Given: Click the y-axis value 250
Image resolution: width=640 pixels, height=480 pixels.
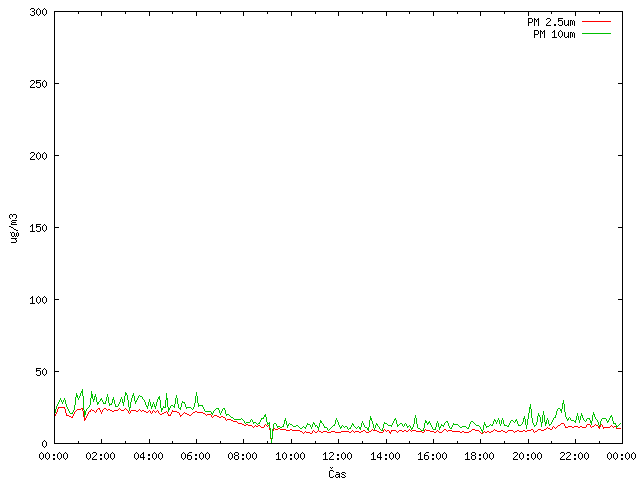Looking at the screenshot, I should pyautogui.click(x=38, y=84).
